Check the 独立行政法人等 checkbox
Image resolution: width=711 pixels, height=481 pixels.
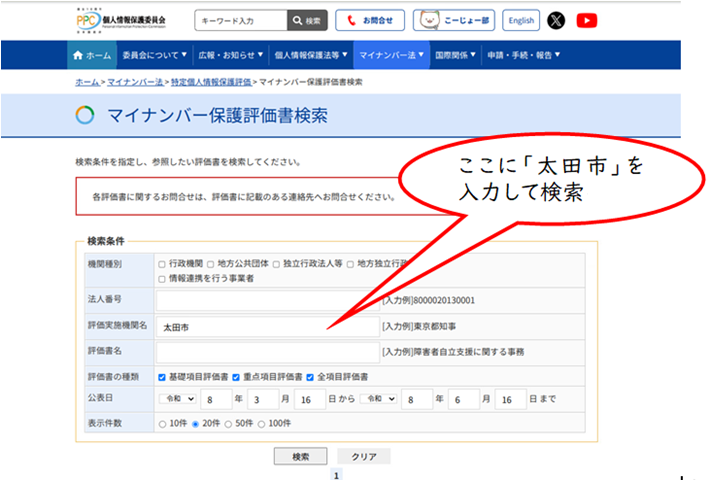coord(276,264)
